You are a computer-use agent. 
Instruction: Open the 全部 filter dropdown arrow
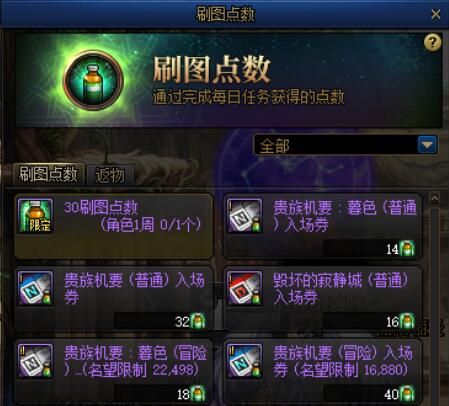[x=427, y=145]
